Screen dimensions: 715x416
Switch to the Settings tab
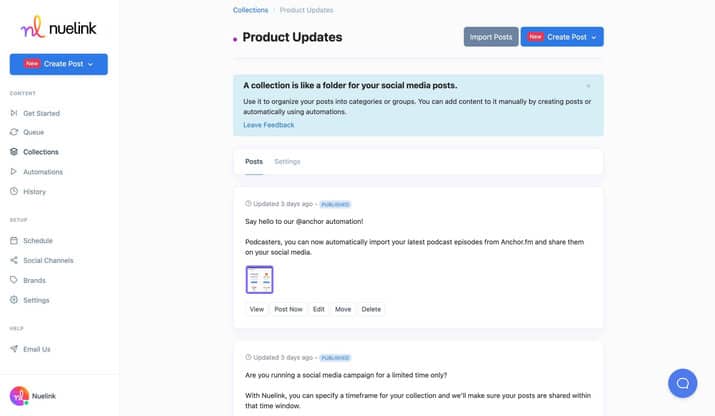coord(287,161)
